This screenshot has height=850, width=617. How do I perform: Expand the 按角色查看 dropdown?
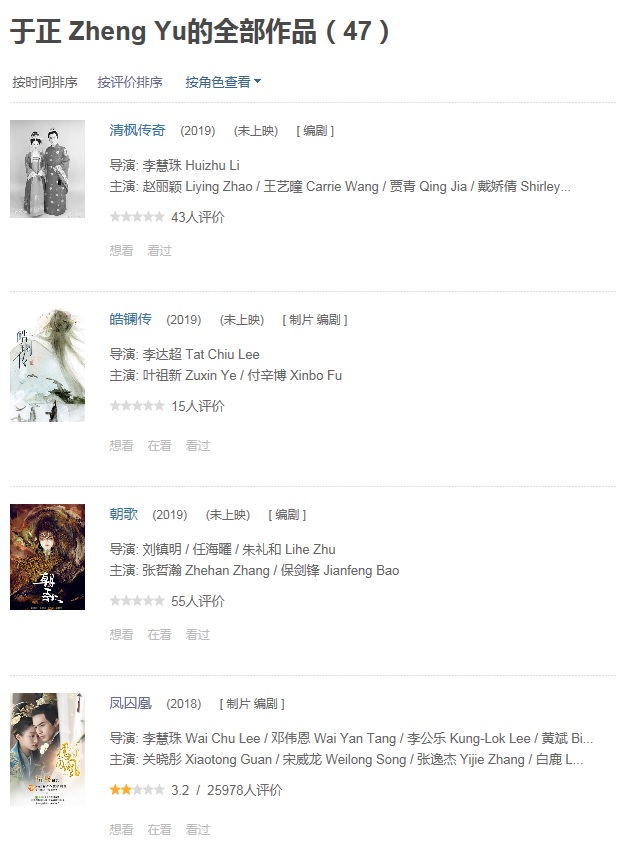pyautogui.click(x=223, y=82)
